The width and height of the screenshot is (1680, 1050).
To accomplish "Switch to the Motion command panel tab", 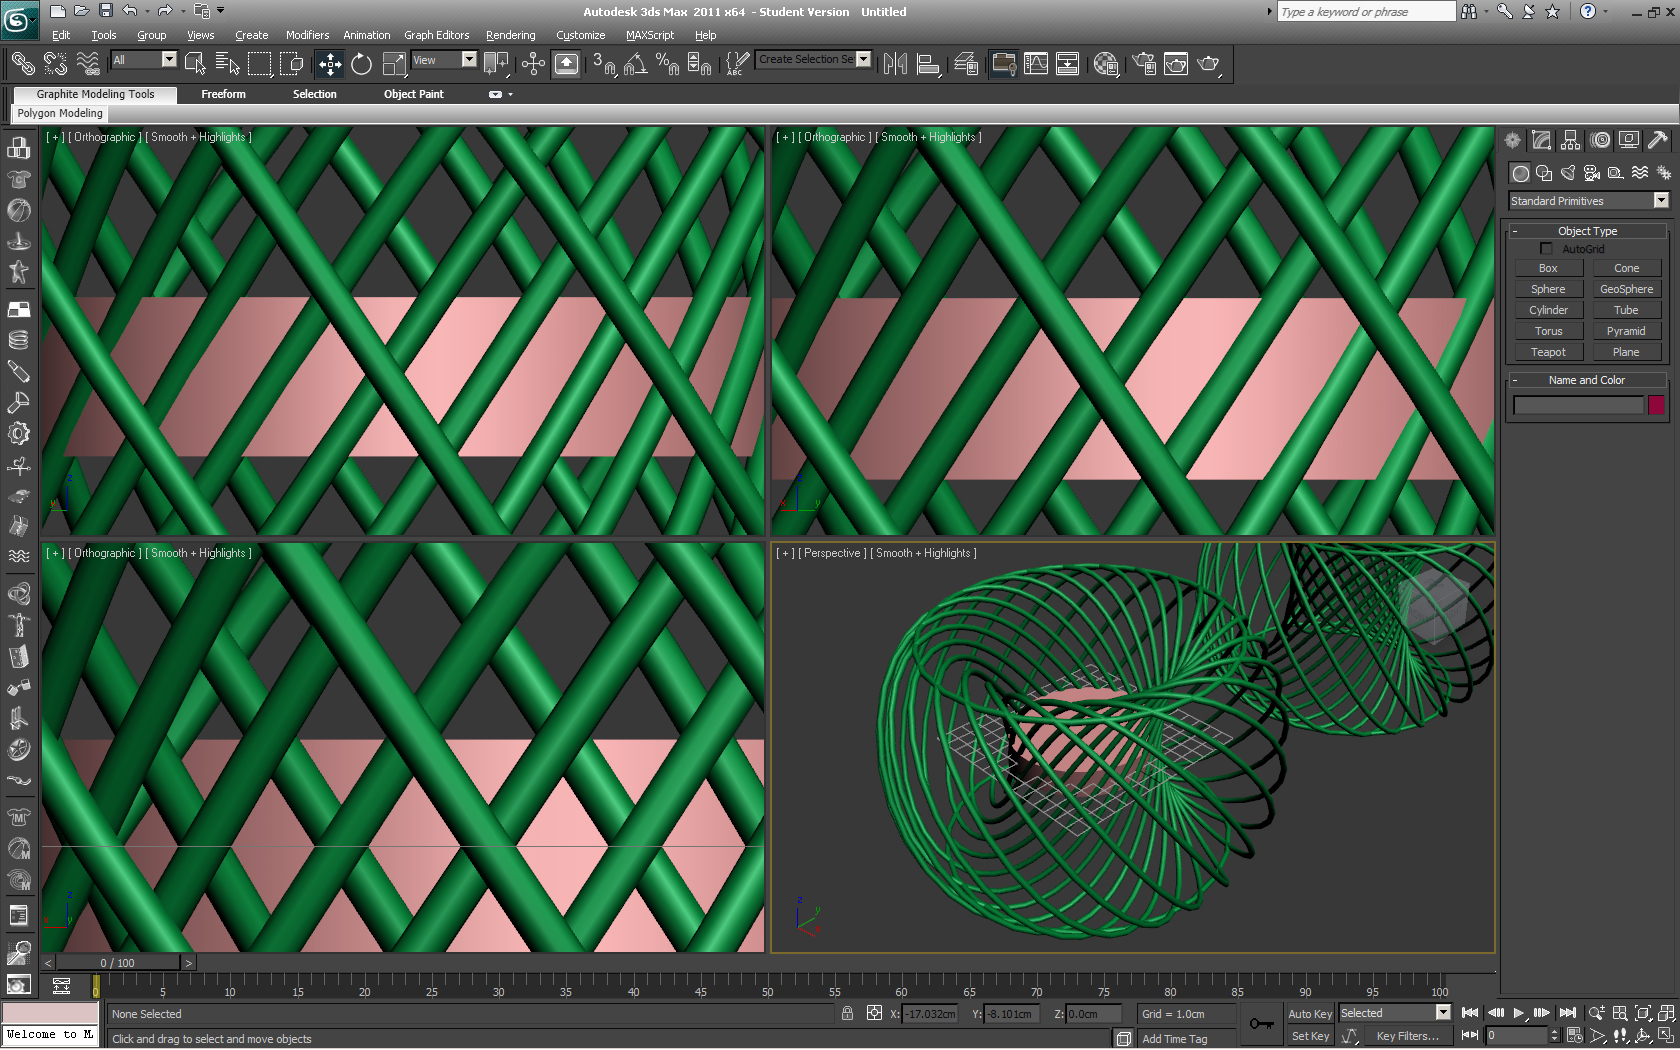I will [x=1600, y=140].
